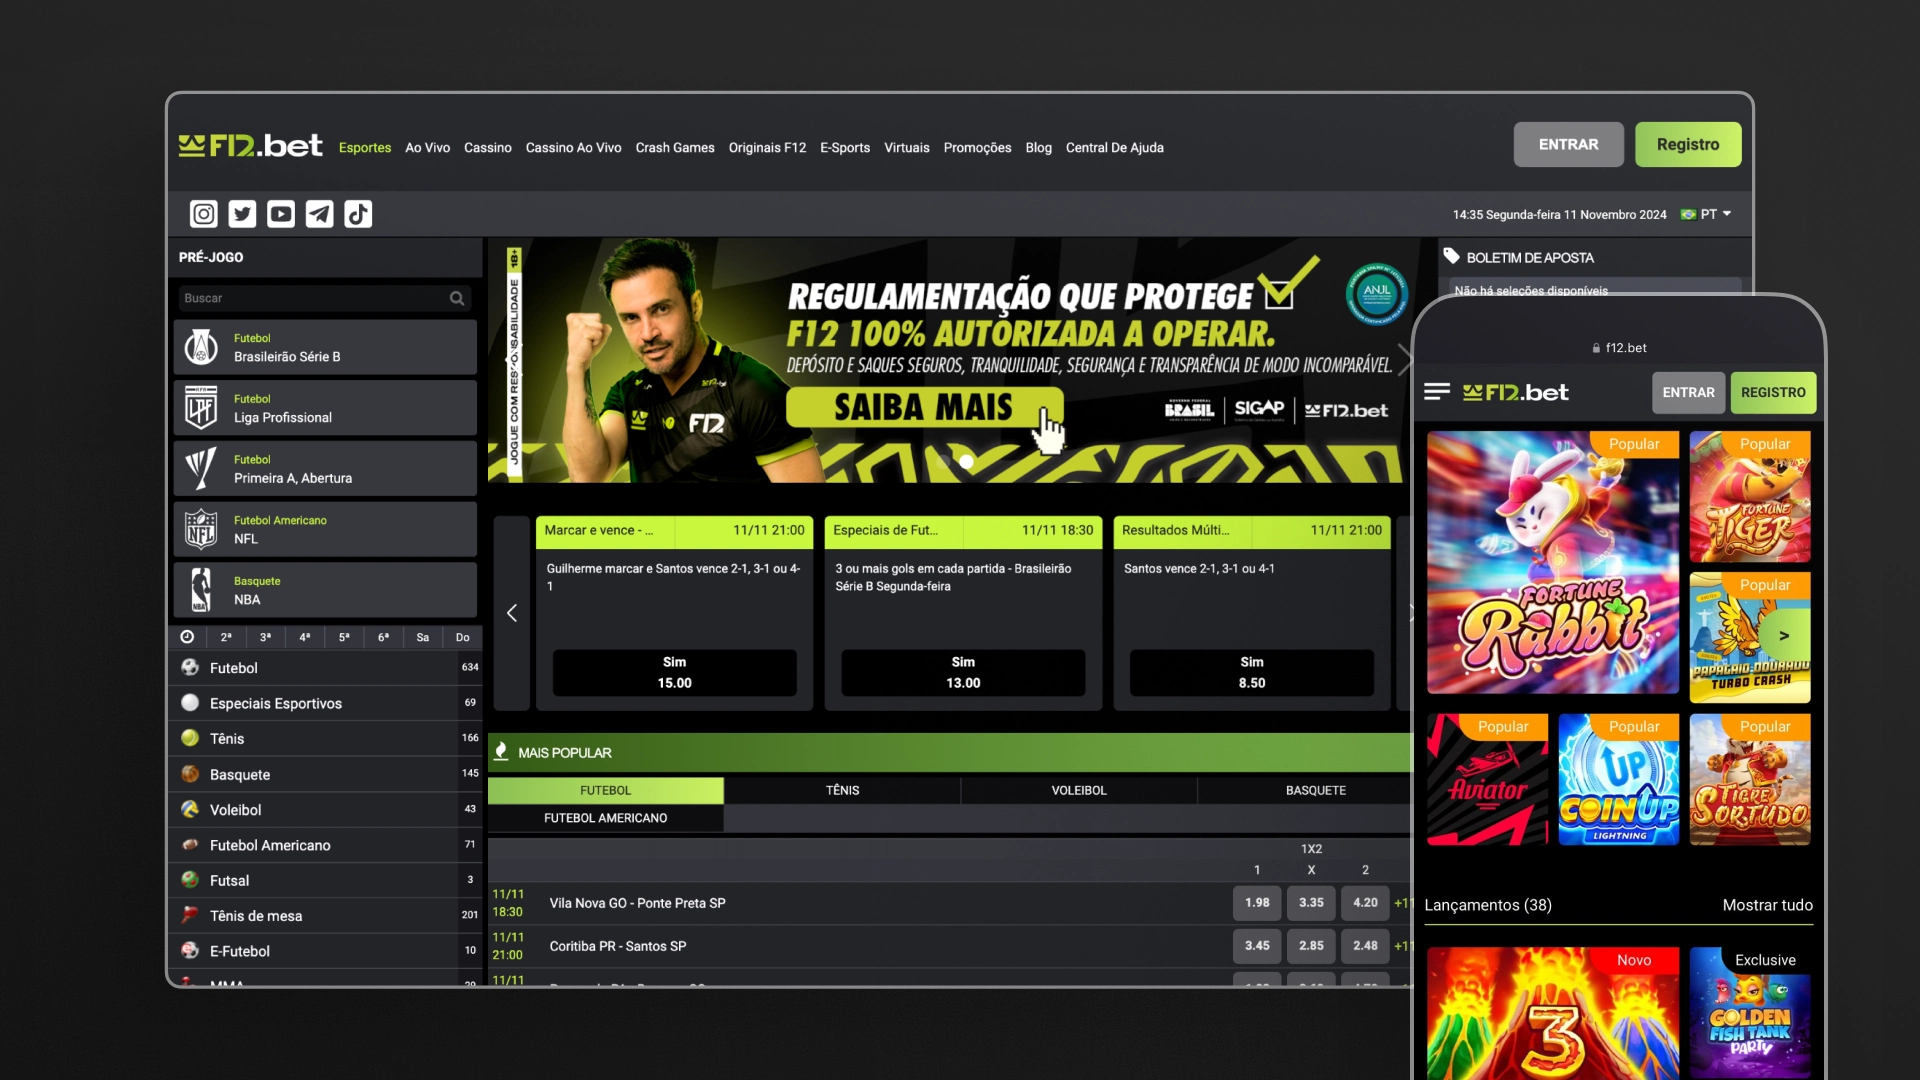Click the Futebol Americano ball icon
1920x1080 pixels.
click(190, 845)
